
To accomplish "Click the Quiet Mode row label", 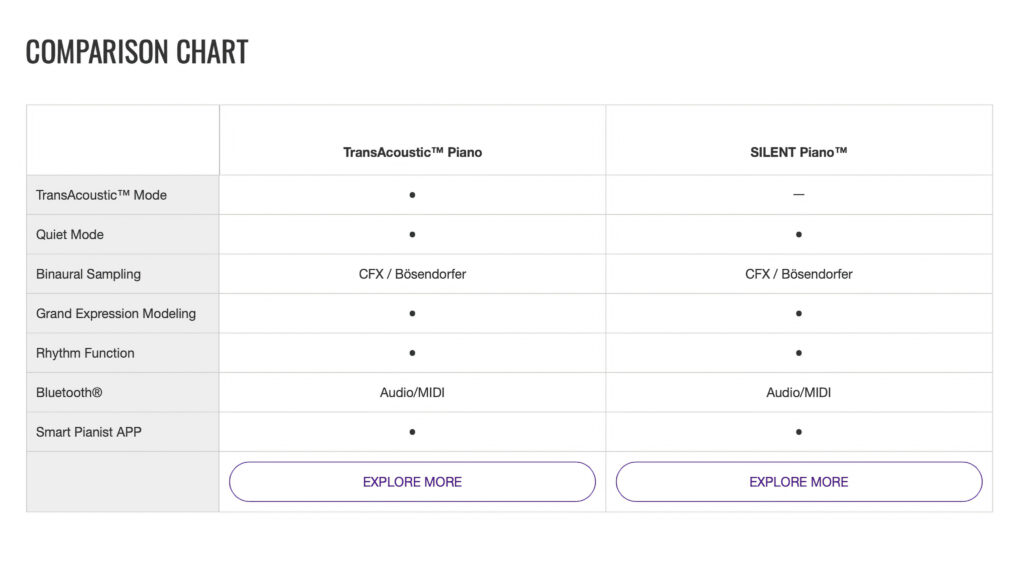I will (x=70, y=234).
